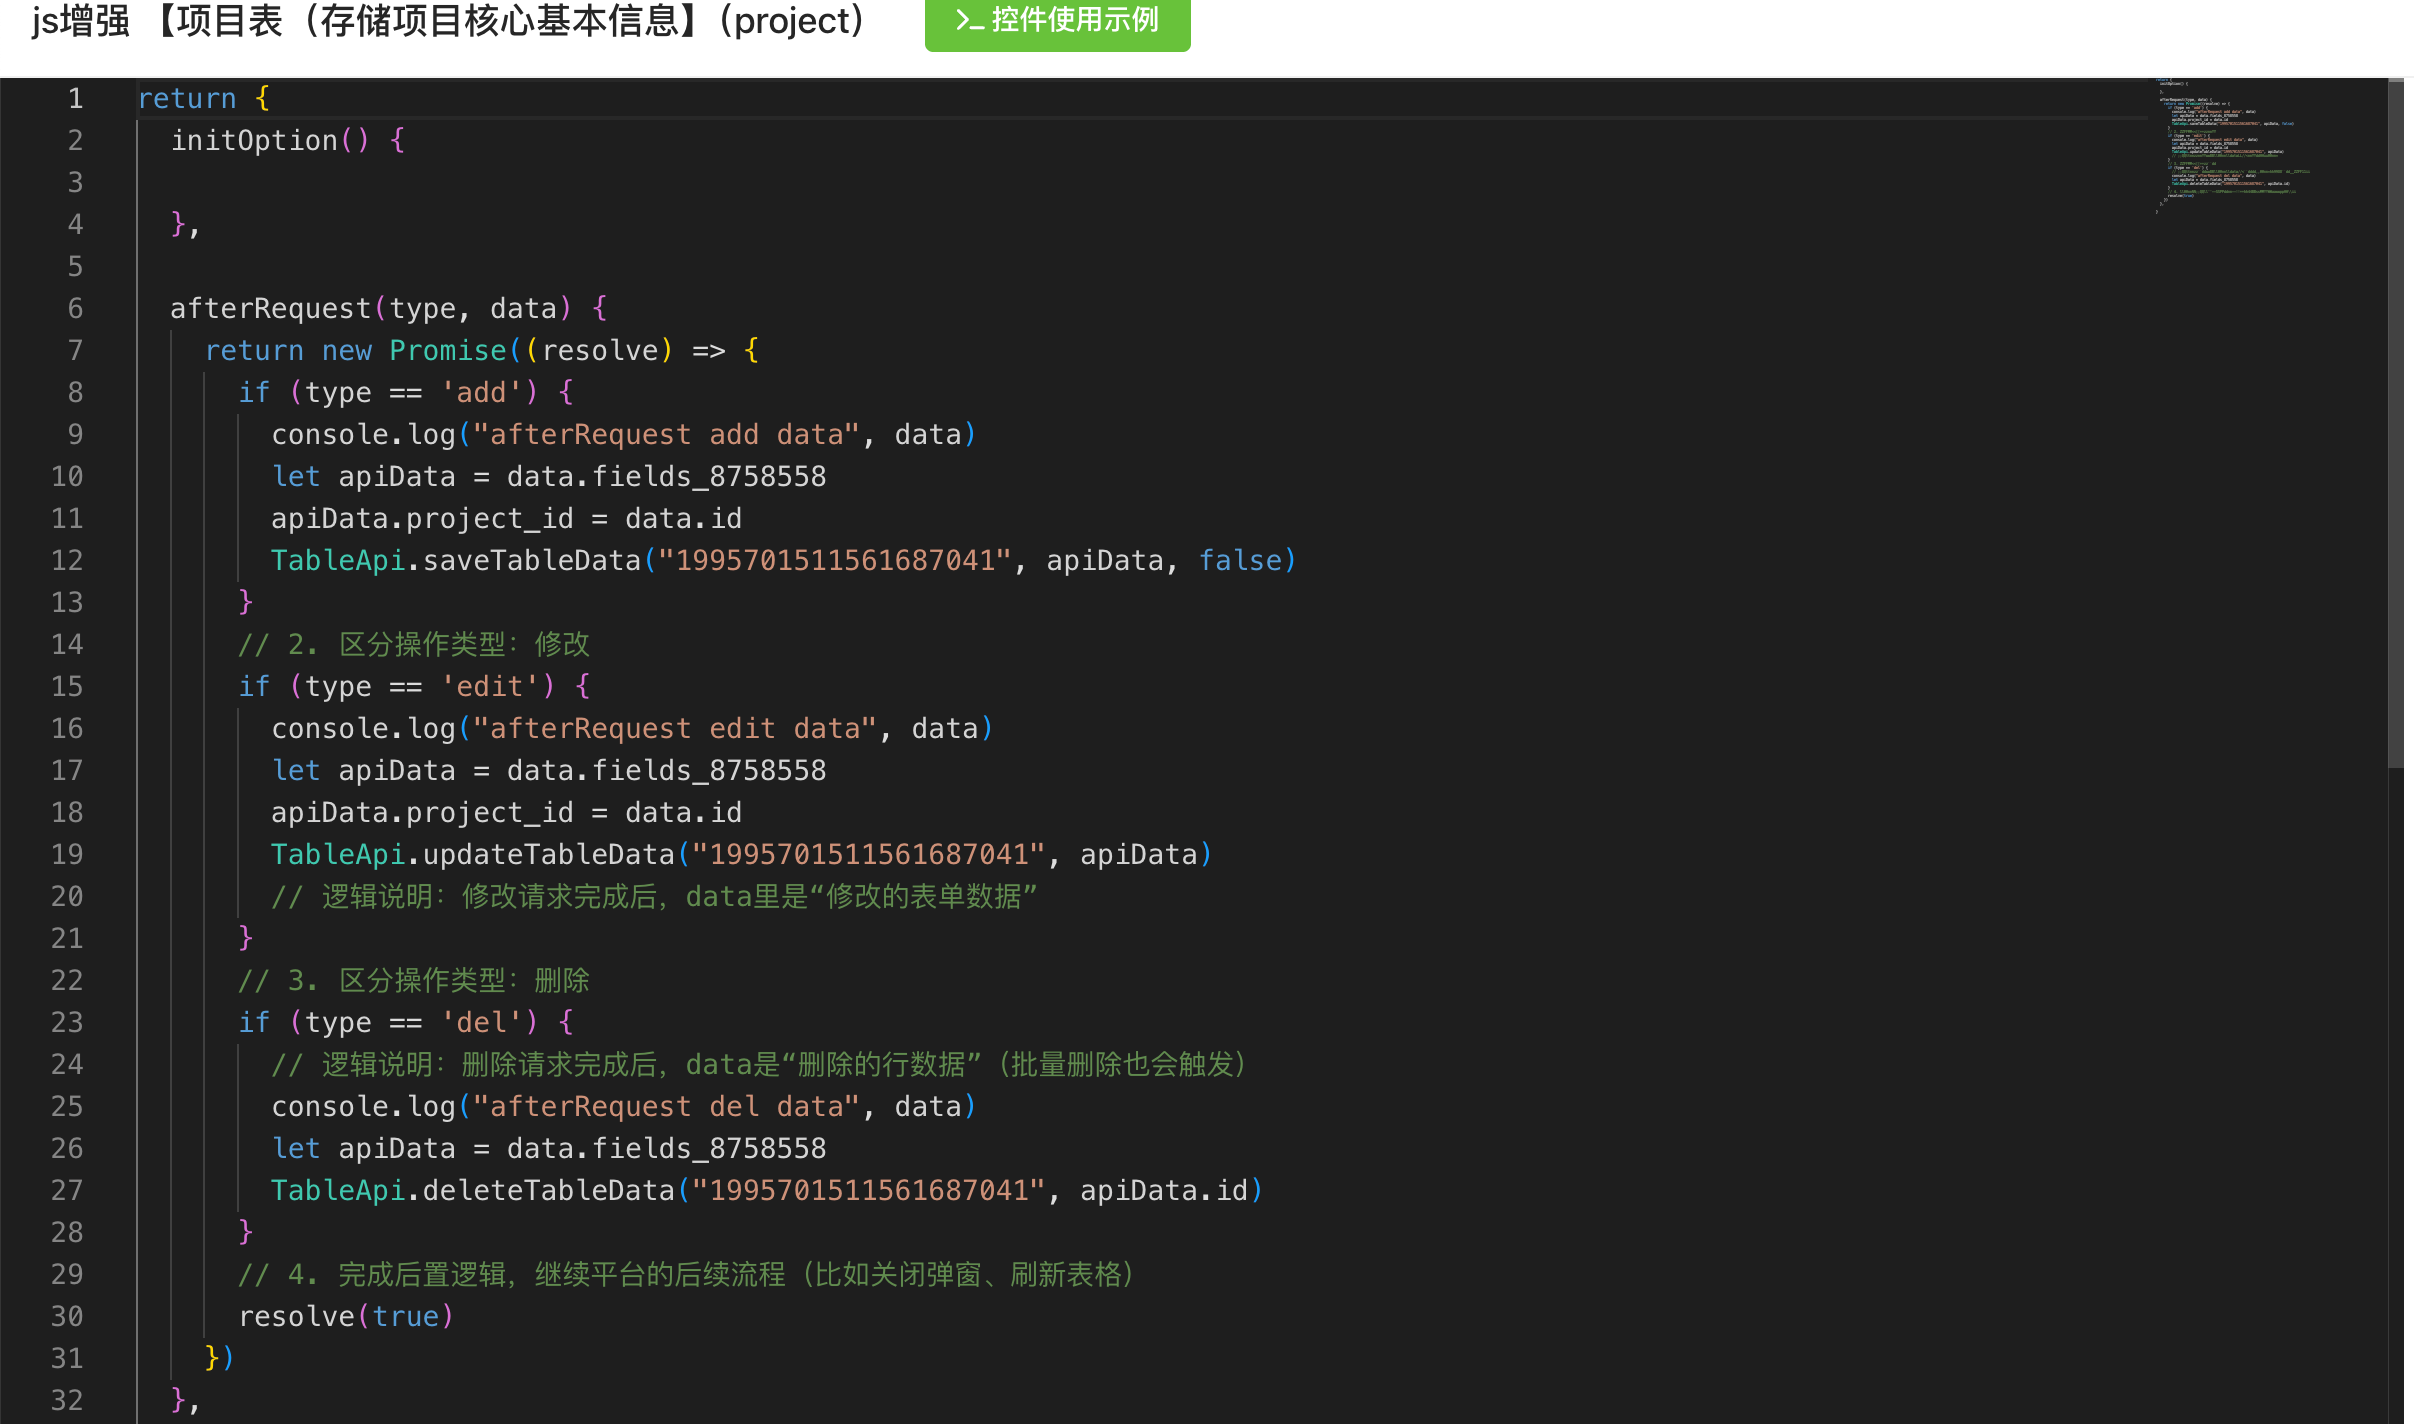
Task: Click deleteTableData call on line 27
Action: (548, 1190)
